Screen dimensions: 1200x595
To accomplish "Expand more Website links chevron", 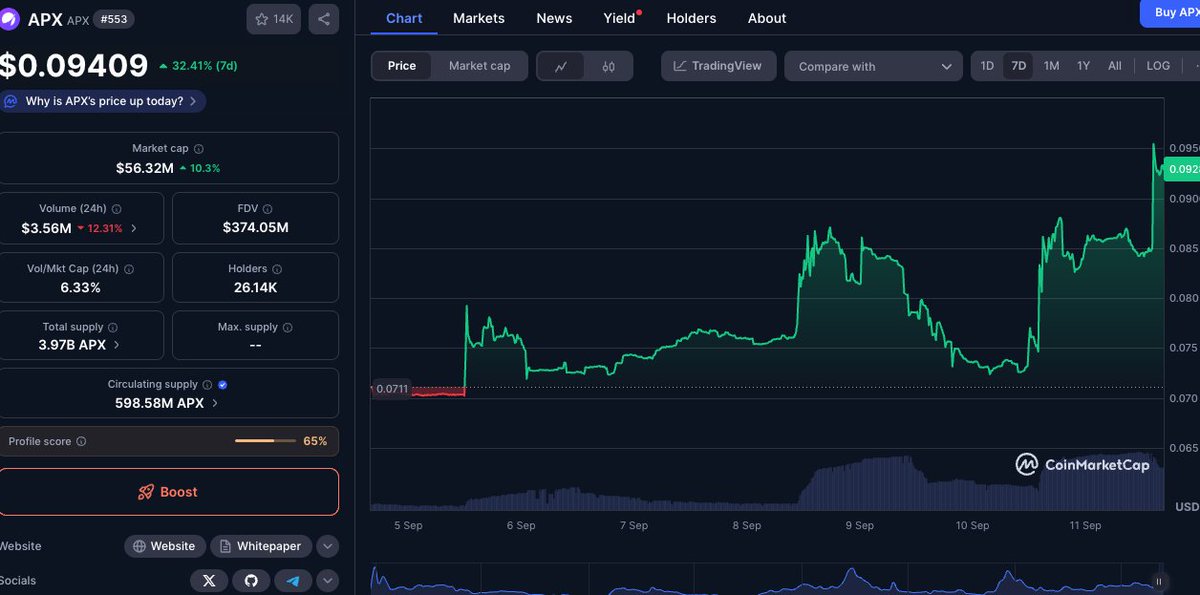I will click(327, 546).
